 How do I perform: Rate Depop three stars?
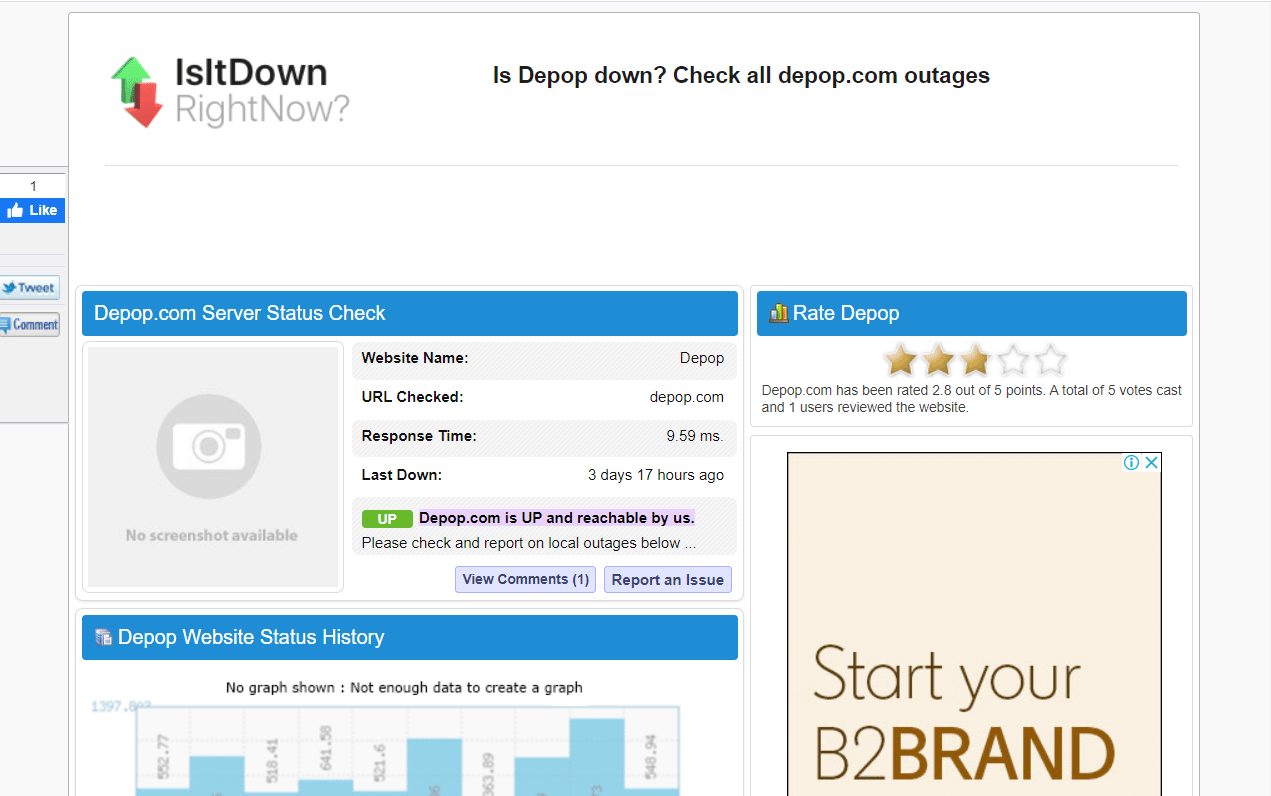(x=975, y=360)
